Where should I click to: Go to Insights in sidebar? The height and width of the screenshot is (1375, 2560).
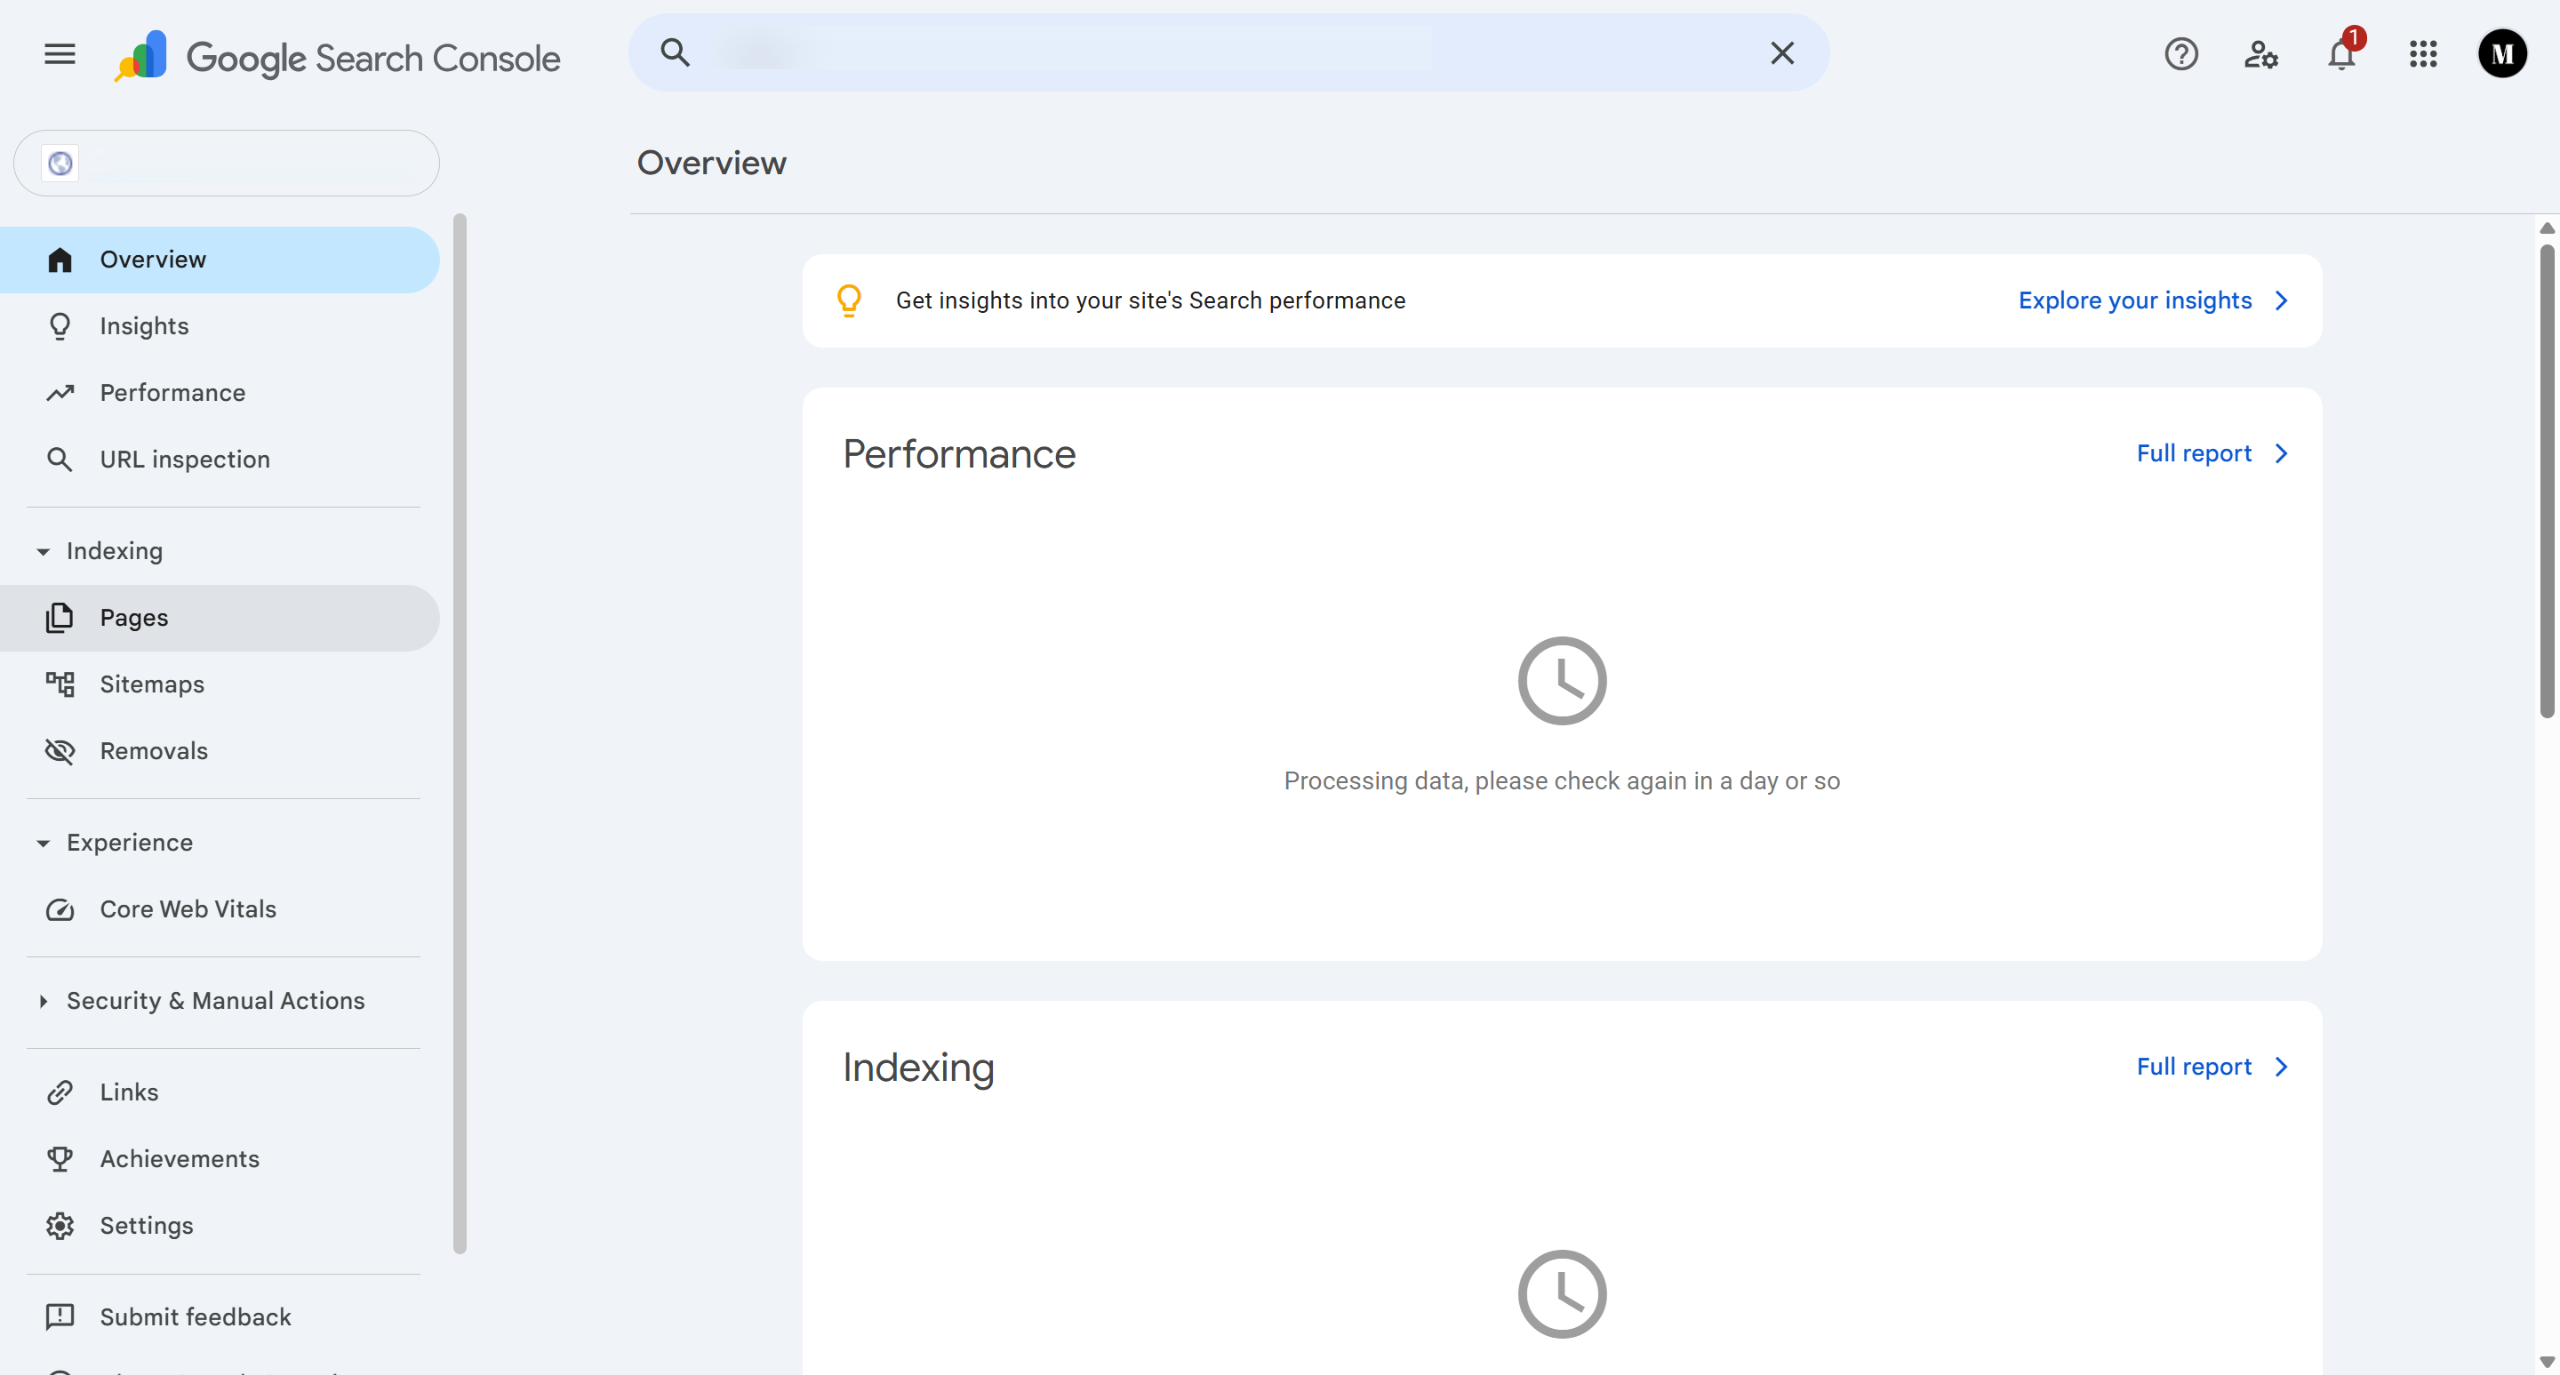[x=144, y=326]
